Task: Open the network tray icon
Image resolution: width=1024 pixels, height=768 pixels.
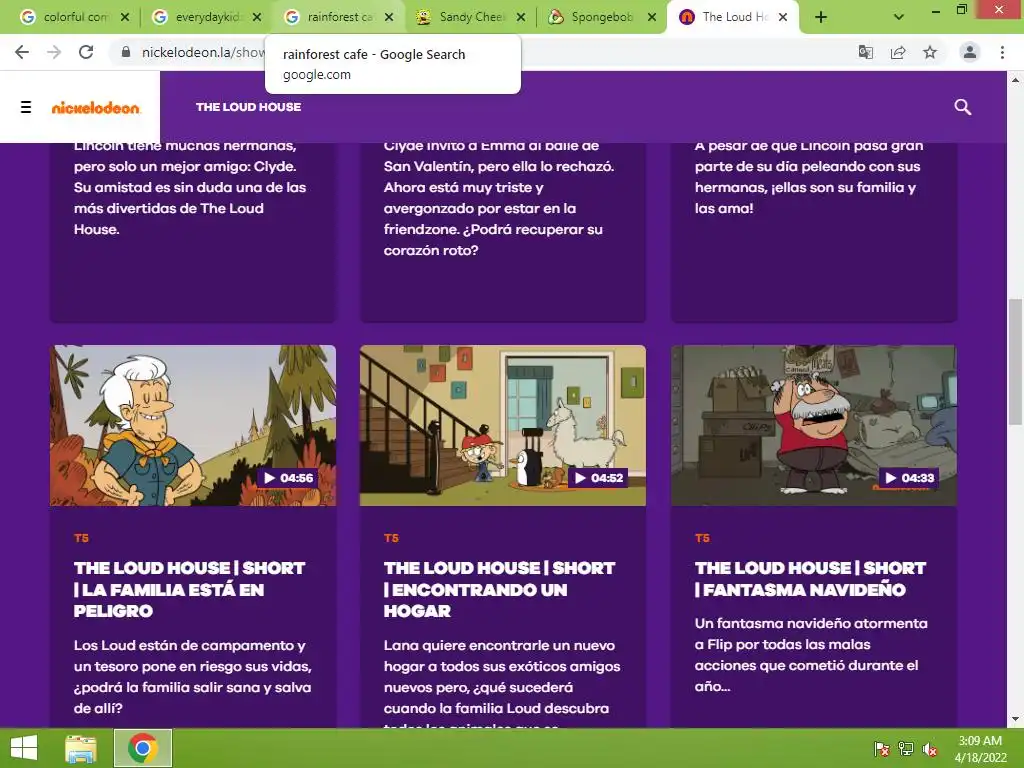Action: [906, 749]
